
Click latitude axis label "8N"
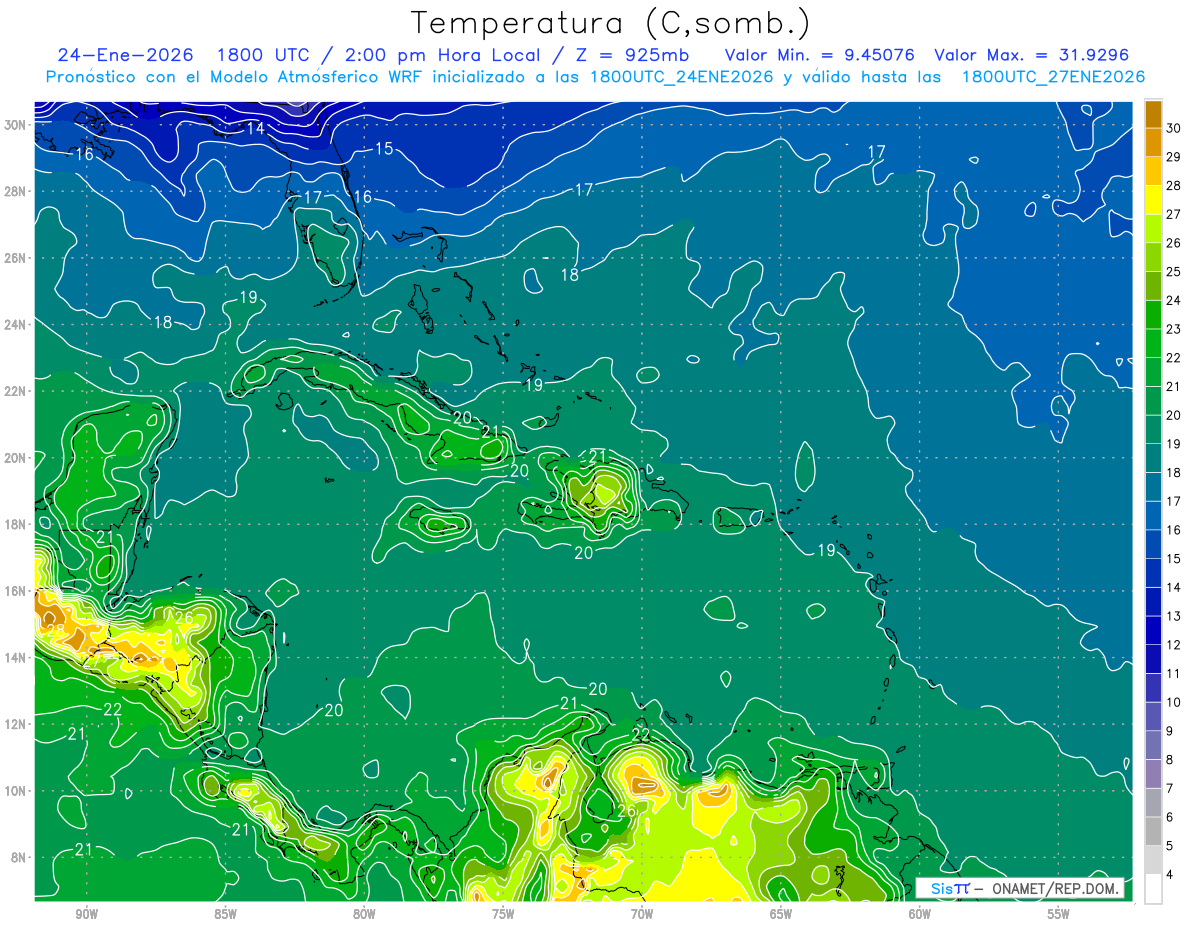pos(19,857)
